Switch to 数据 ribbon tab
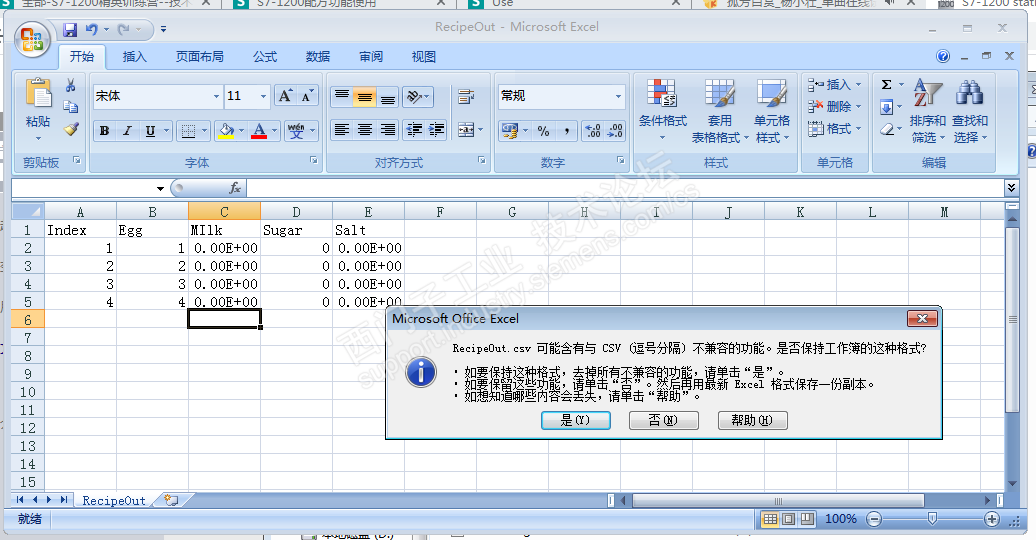1036x540 pixels. pos(318,57)
